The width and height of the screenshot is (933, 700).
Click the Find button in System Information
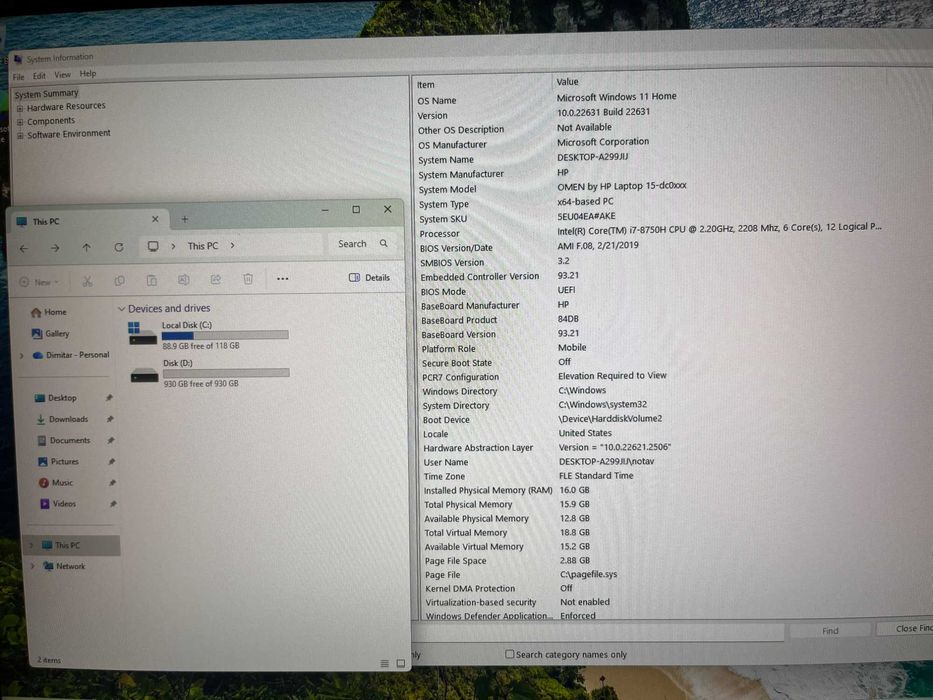point(830,630)
